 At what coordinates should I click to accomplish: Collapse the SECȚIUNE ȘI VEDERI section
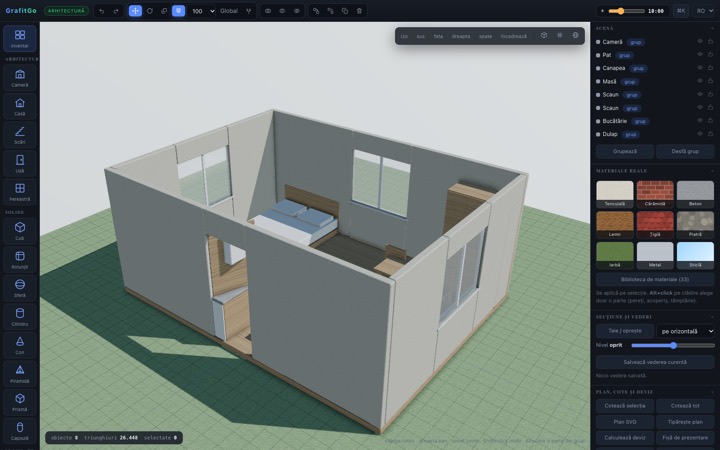coord(712,317)
